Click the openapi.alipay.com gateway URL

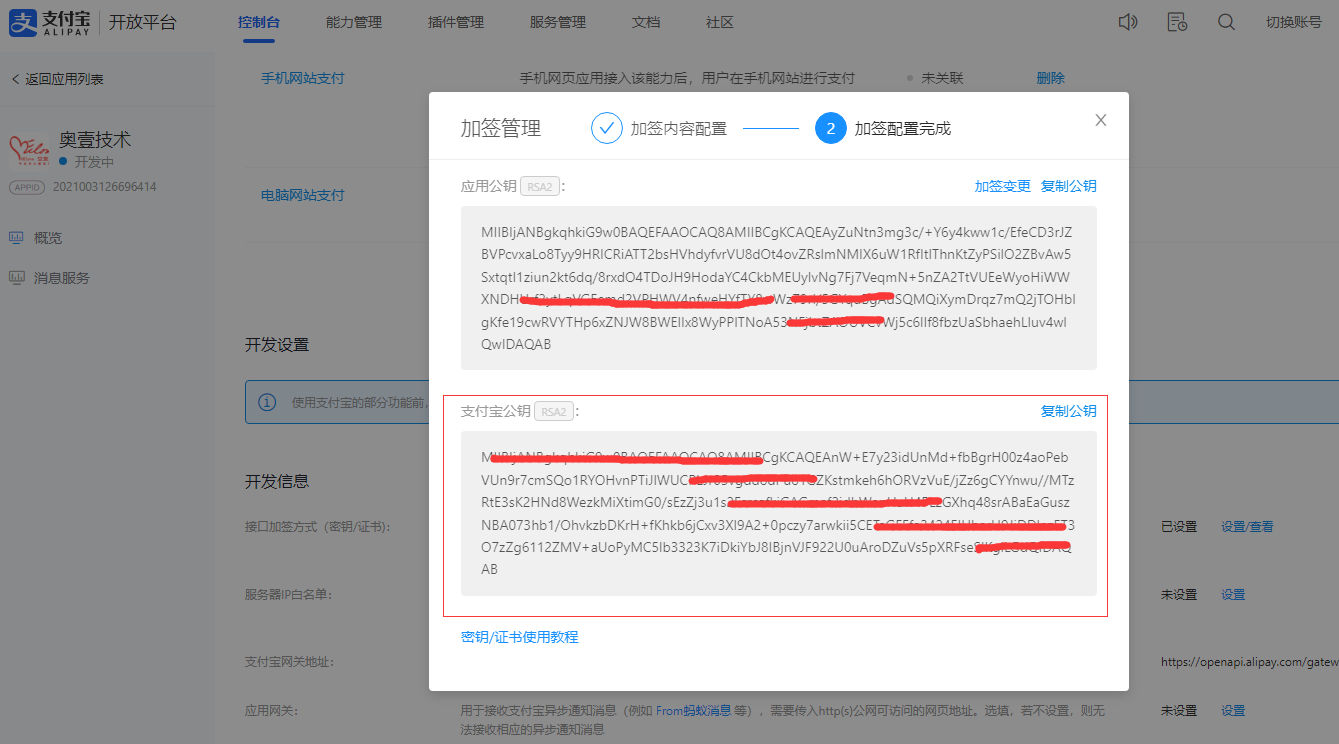click(1249, 661)
